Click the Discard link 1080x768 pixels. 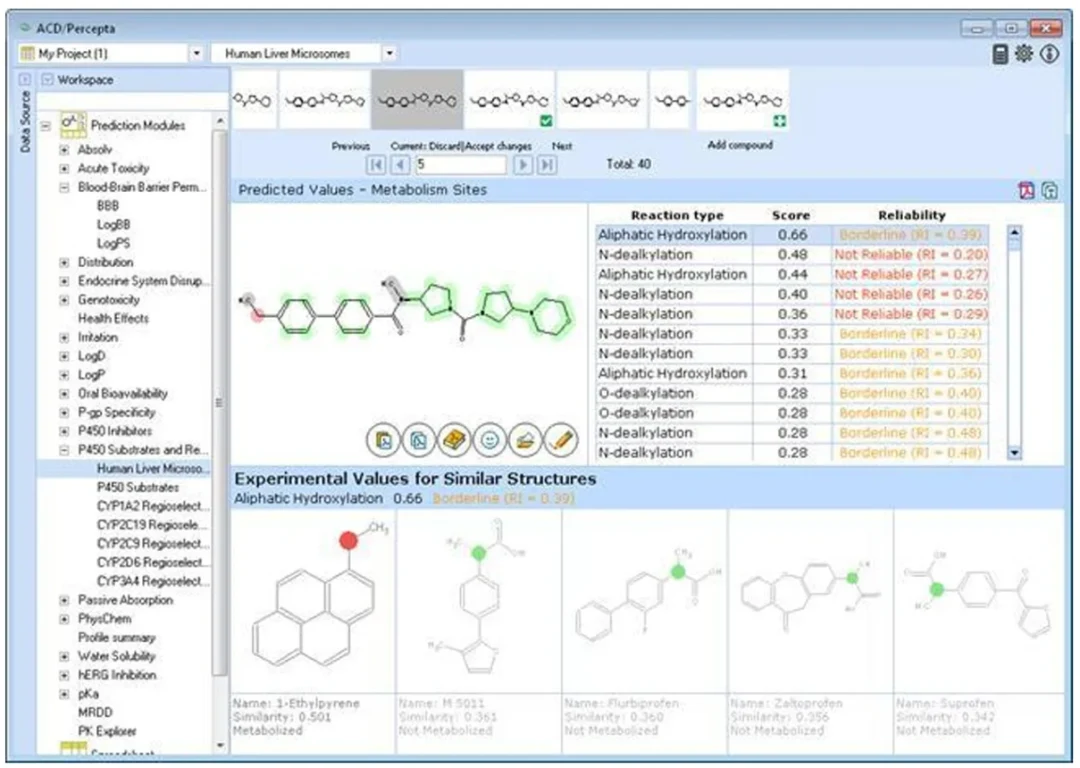click(446, 146)
